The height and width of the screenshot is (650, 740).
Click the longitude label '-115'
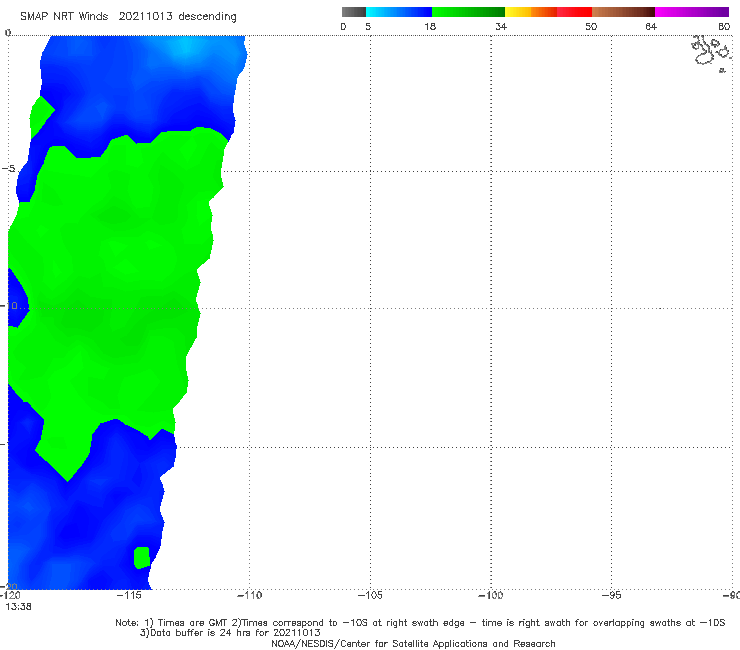[129, 595]
